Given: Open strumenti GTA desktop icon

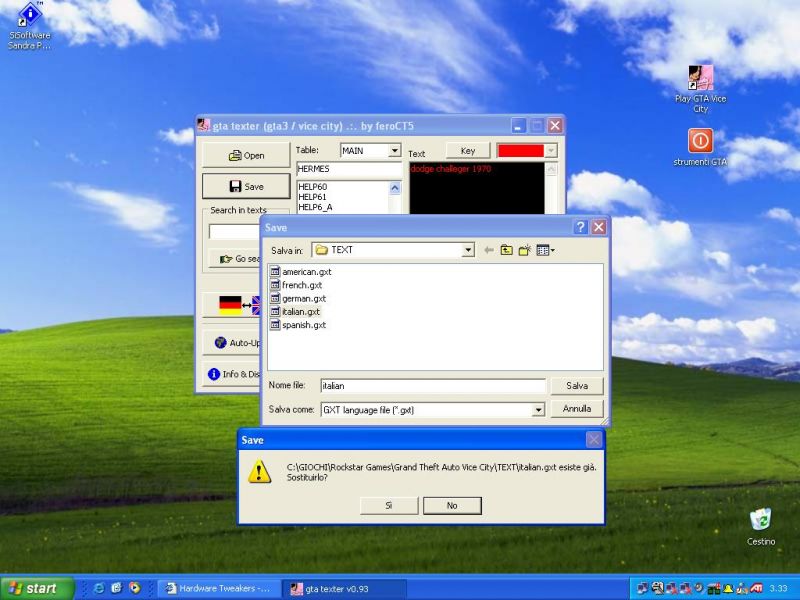Looking at the screenshot, I should pyautogui.click(x=700, y=147).
